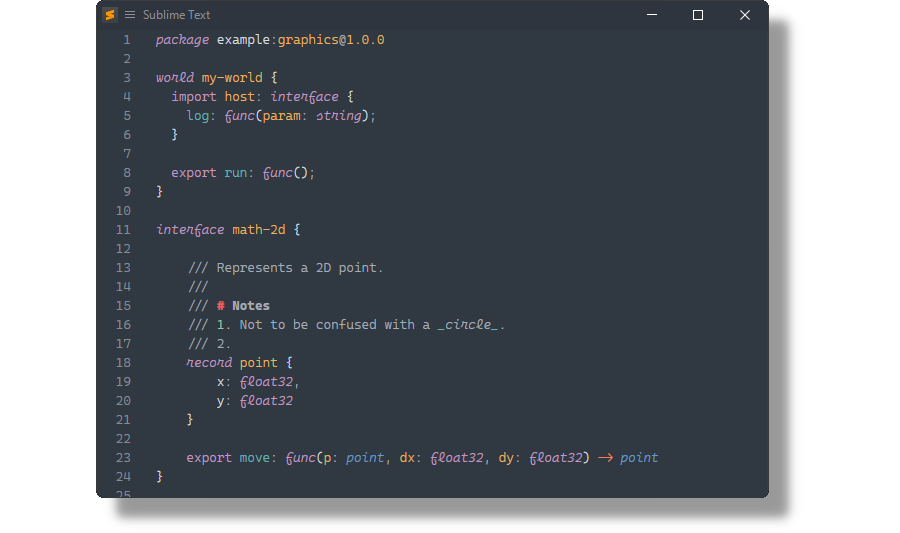Click 'export' on line 8
Image resolution: width=900 pixels, height=533 pixels.
[194, 173]
